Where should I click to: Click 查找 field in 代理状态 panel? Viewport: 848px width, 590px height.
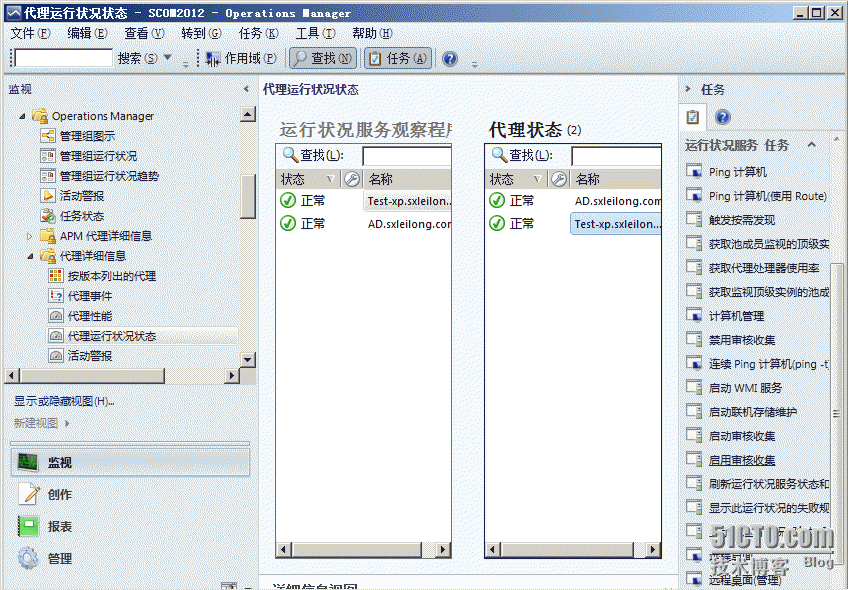tap(616, 156)
